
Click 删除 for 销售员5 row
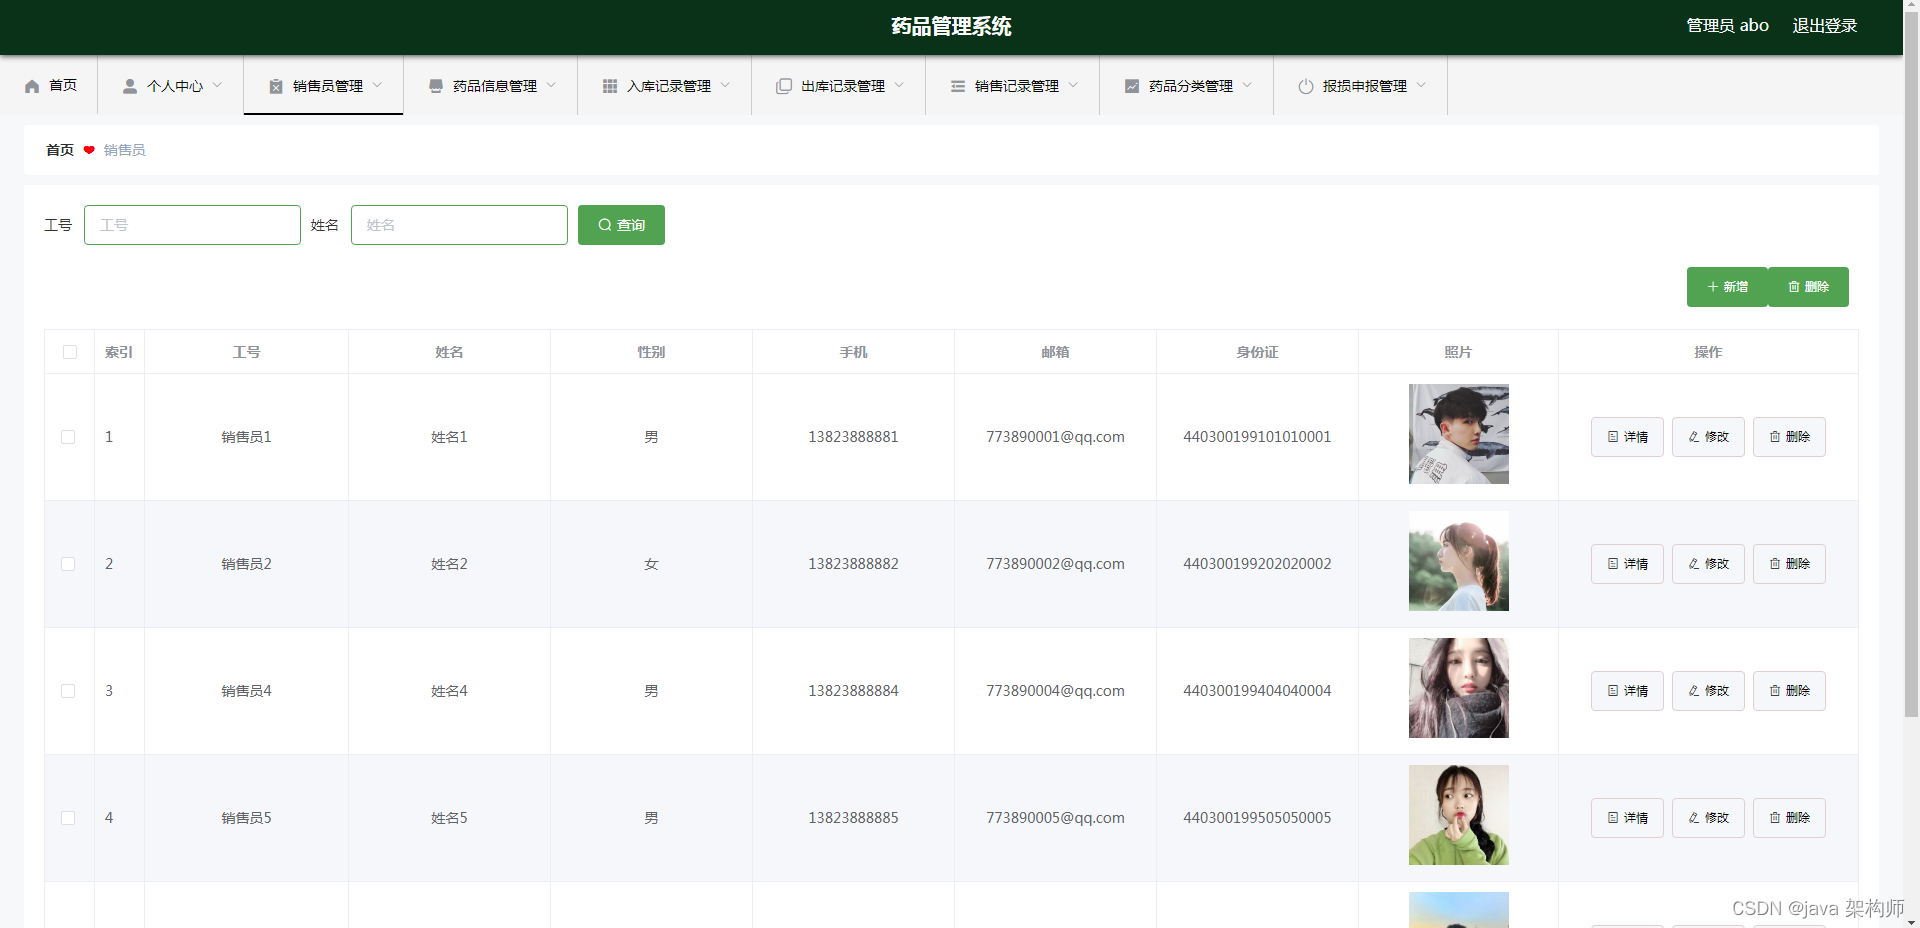click(x=1789, y=818)
